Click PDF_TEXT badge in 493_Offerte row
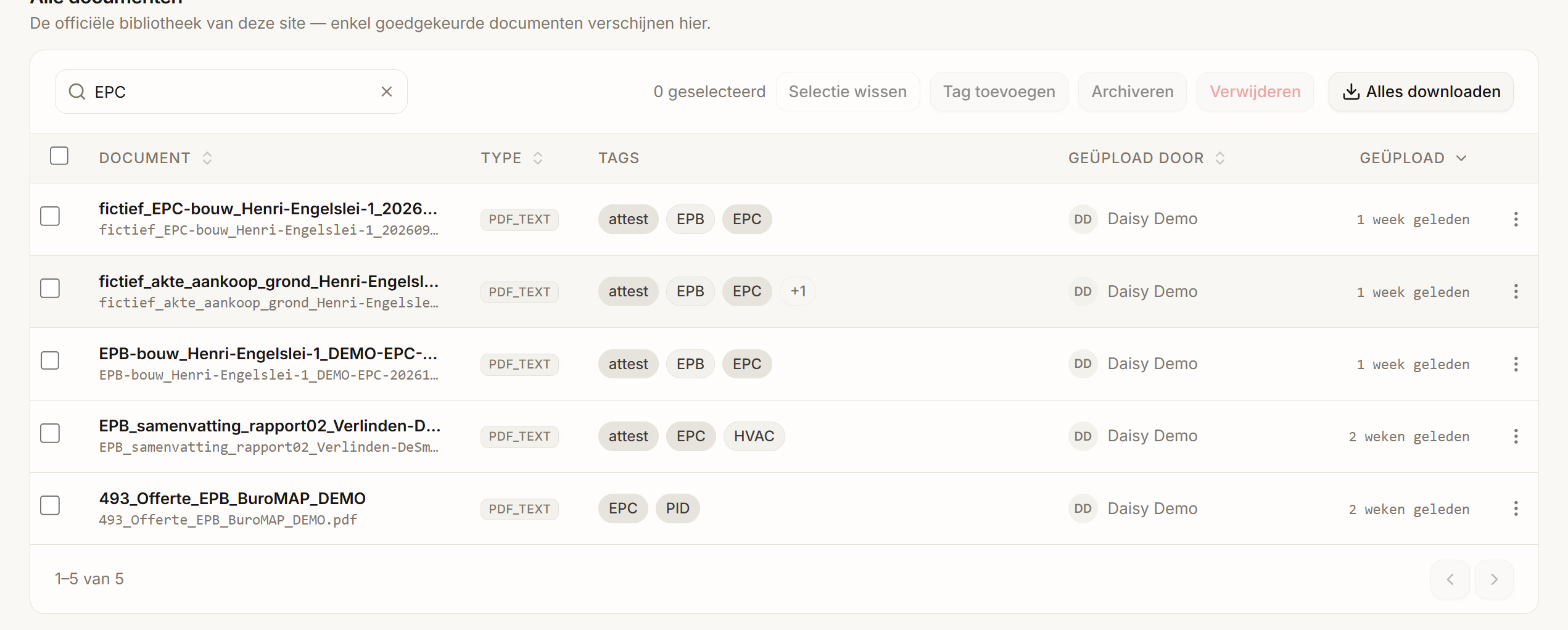The height and width of the screenshot is (630, 1568). (x=520, y=509)
